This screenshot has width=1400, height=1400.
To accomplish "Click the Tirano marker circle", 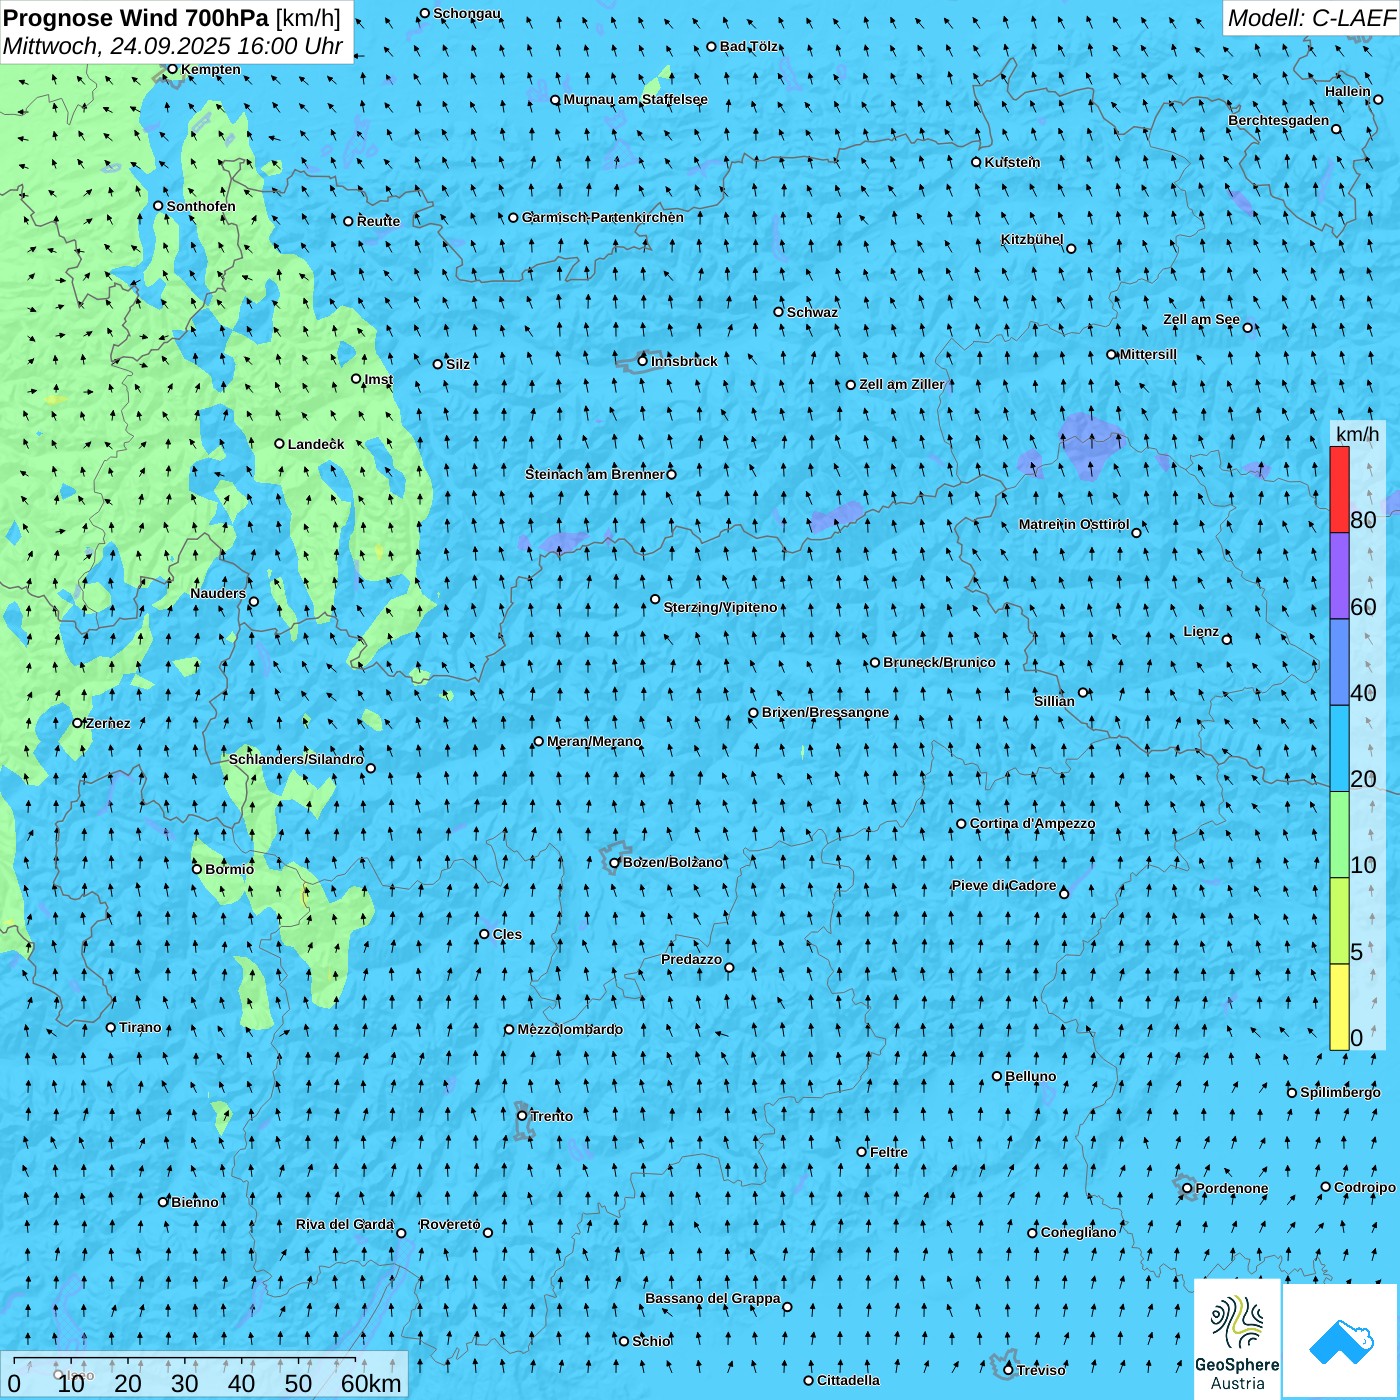I will (111, 1027).
